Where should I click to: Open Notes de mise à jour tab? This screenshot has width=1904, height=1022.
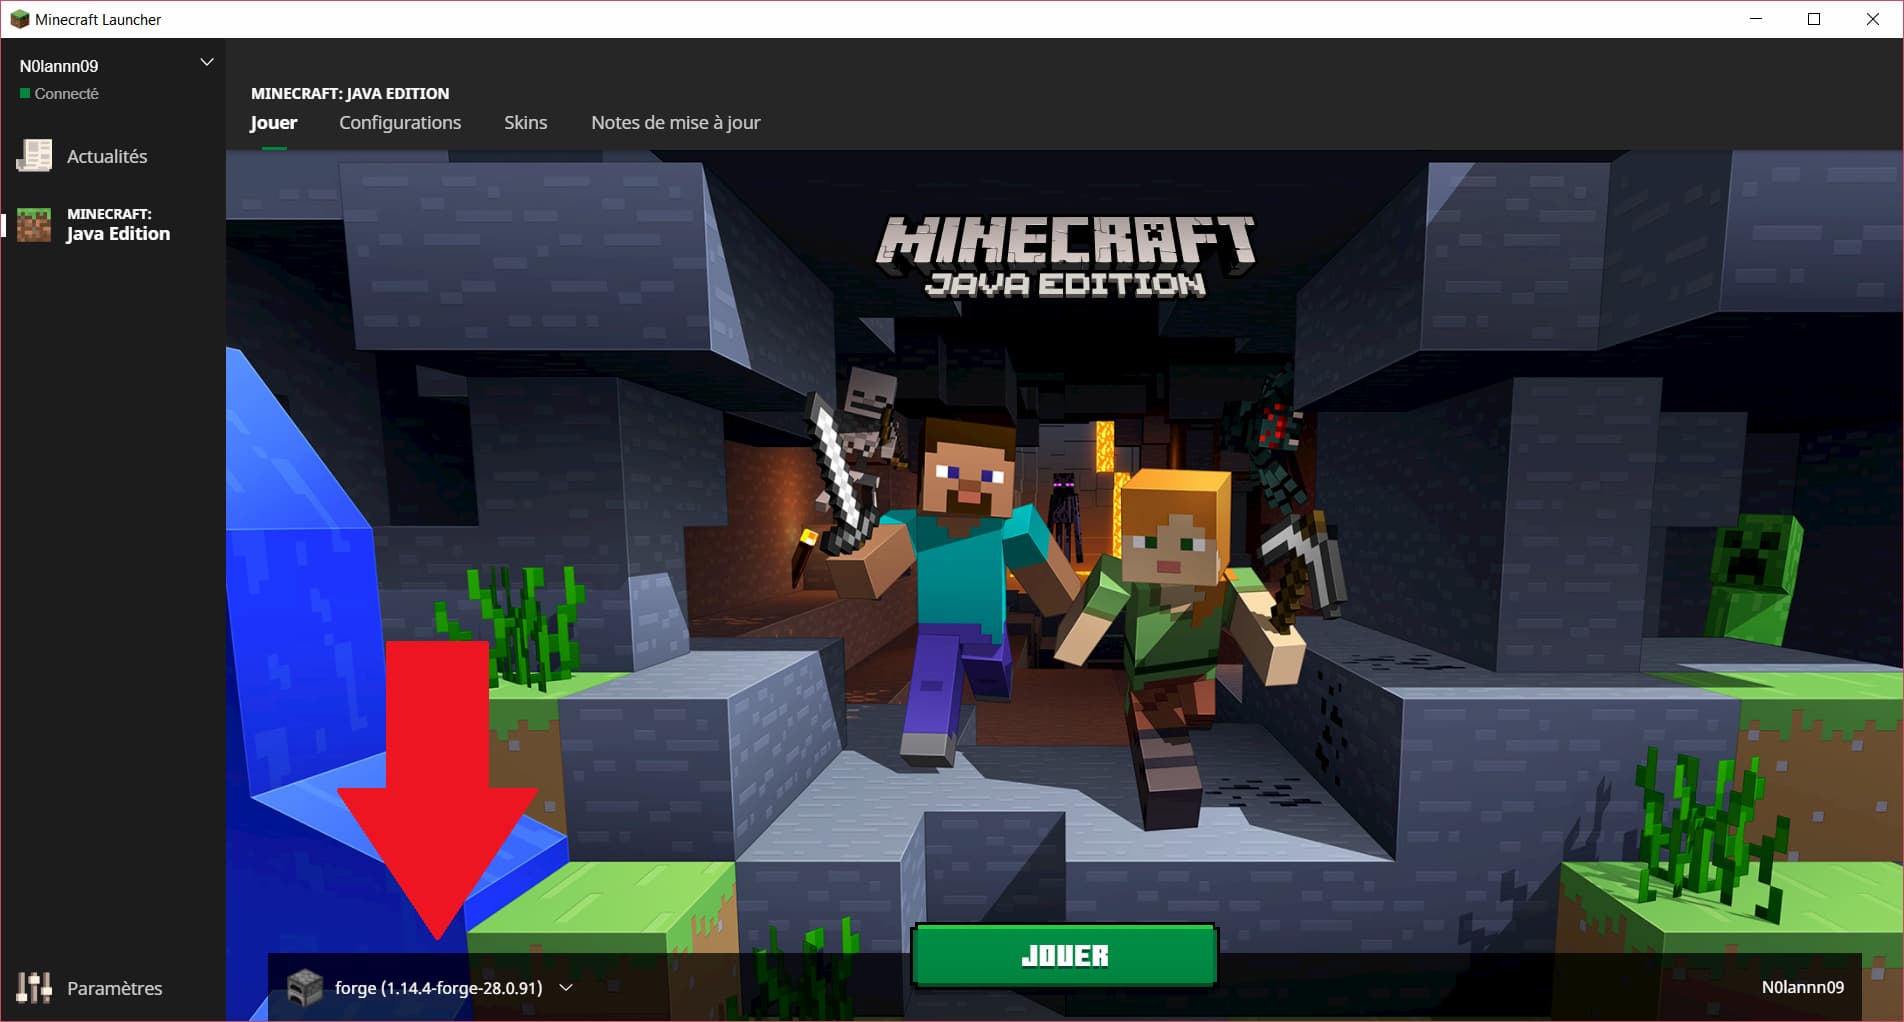[x=675, y=122]
